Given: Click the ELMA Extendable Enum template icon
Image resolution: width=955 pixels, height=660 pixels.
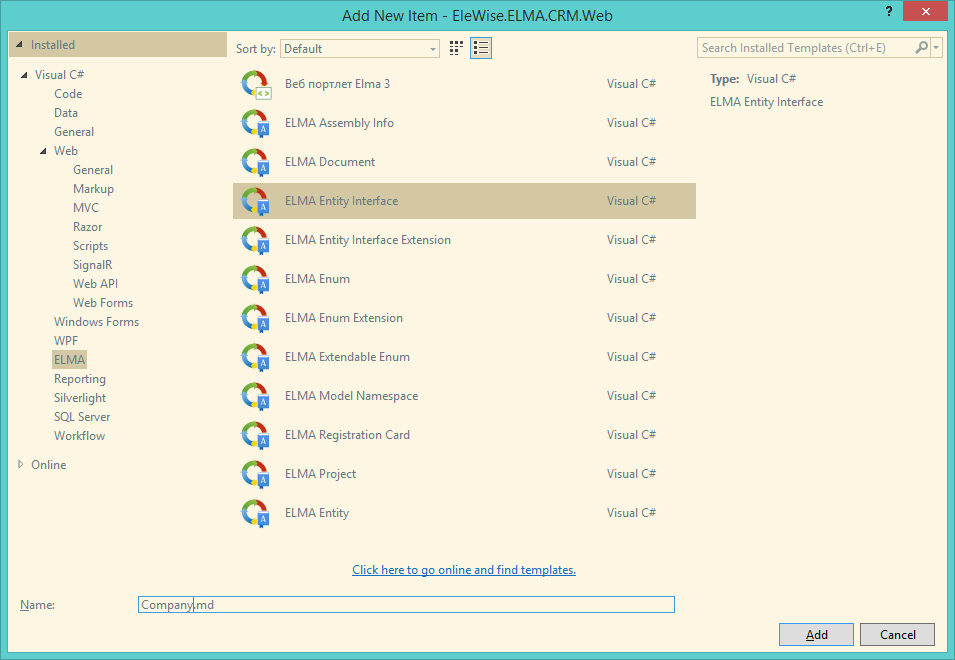Looking at the screenshot, I should [256, 357].
